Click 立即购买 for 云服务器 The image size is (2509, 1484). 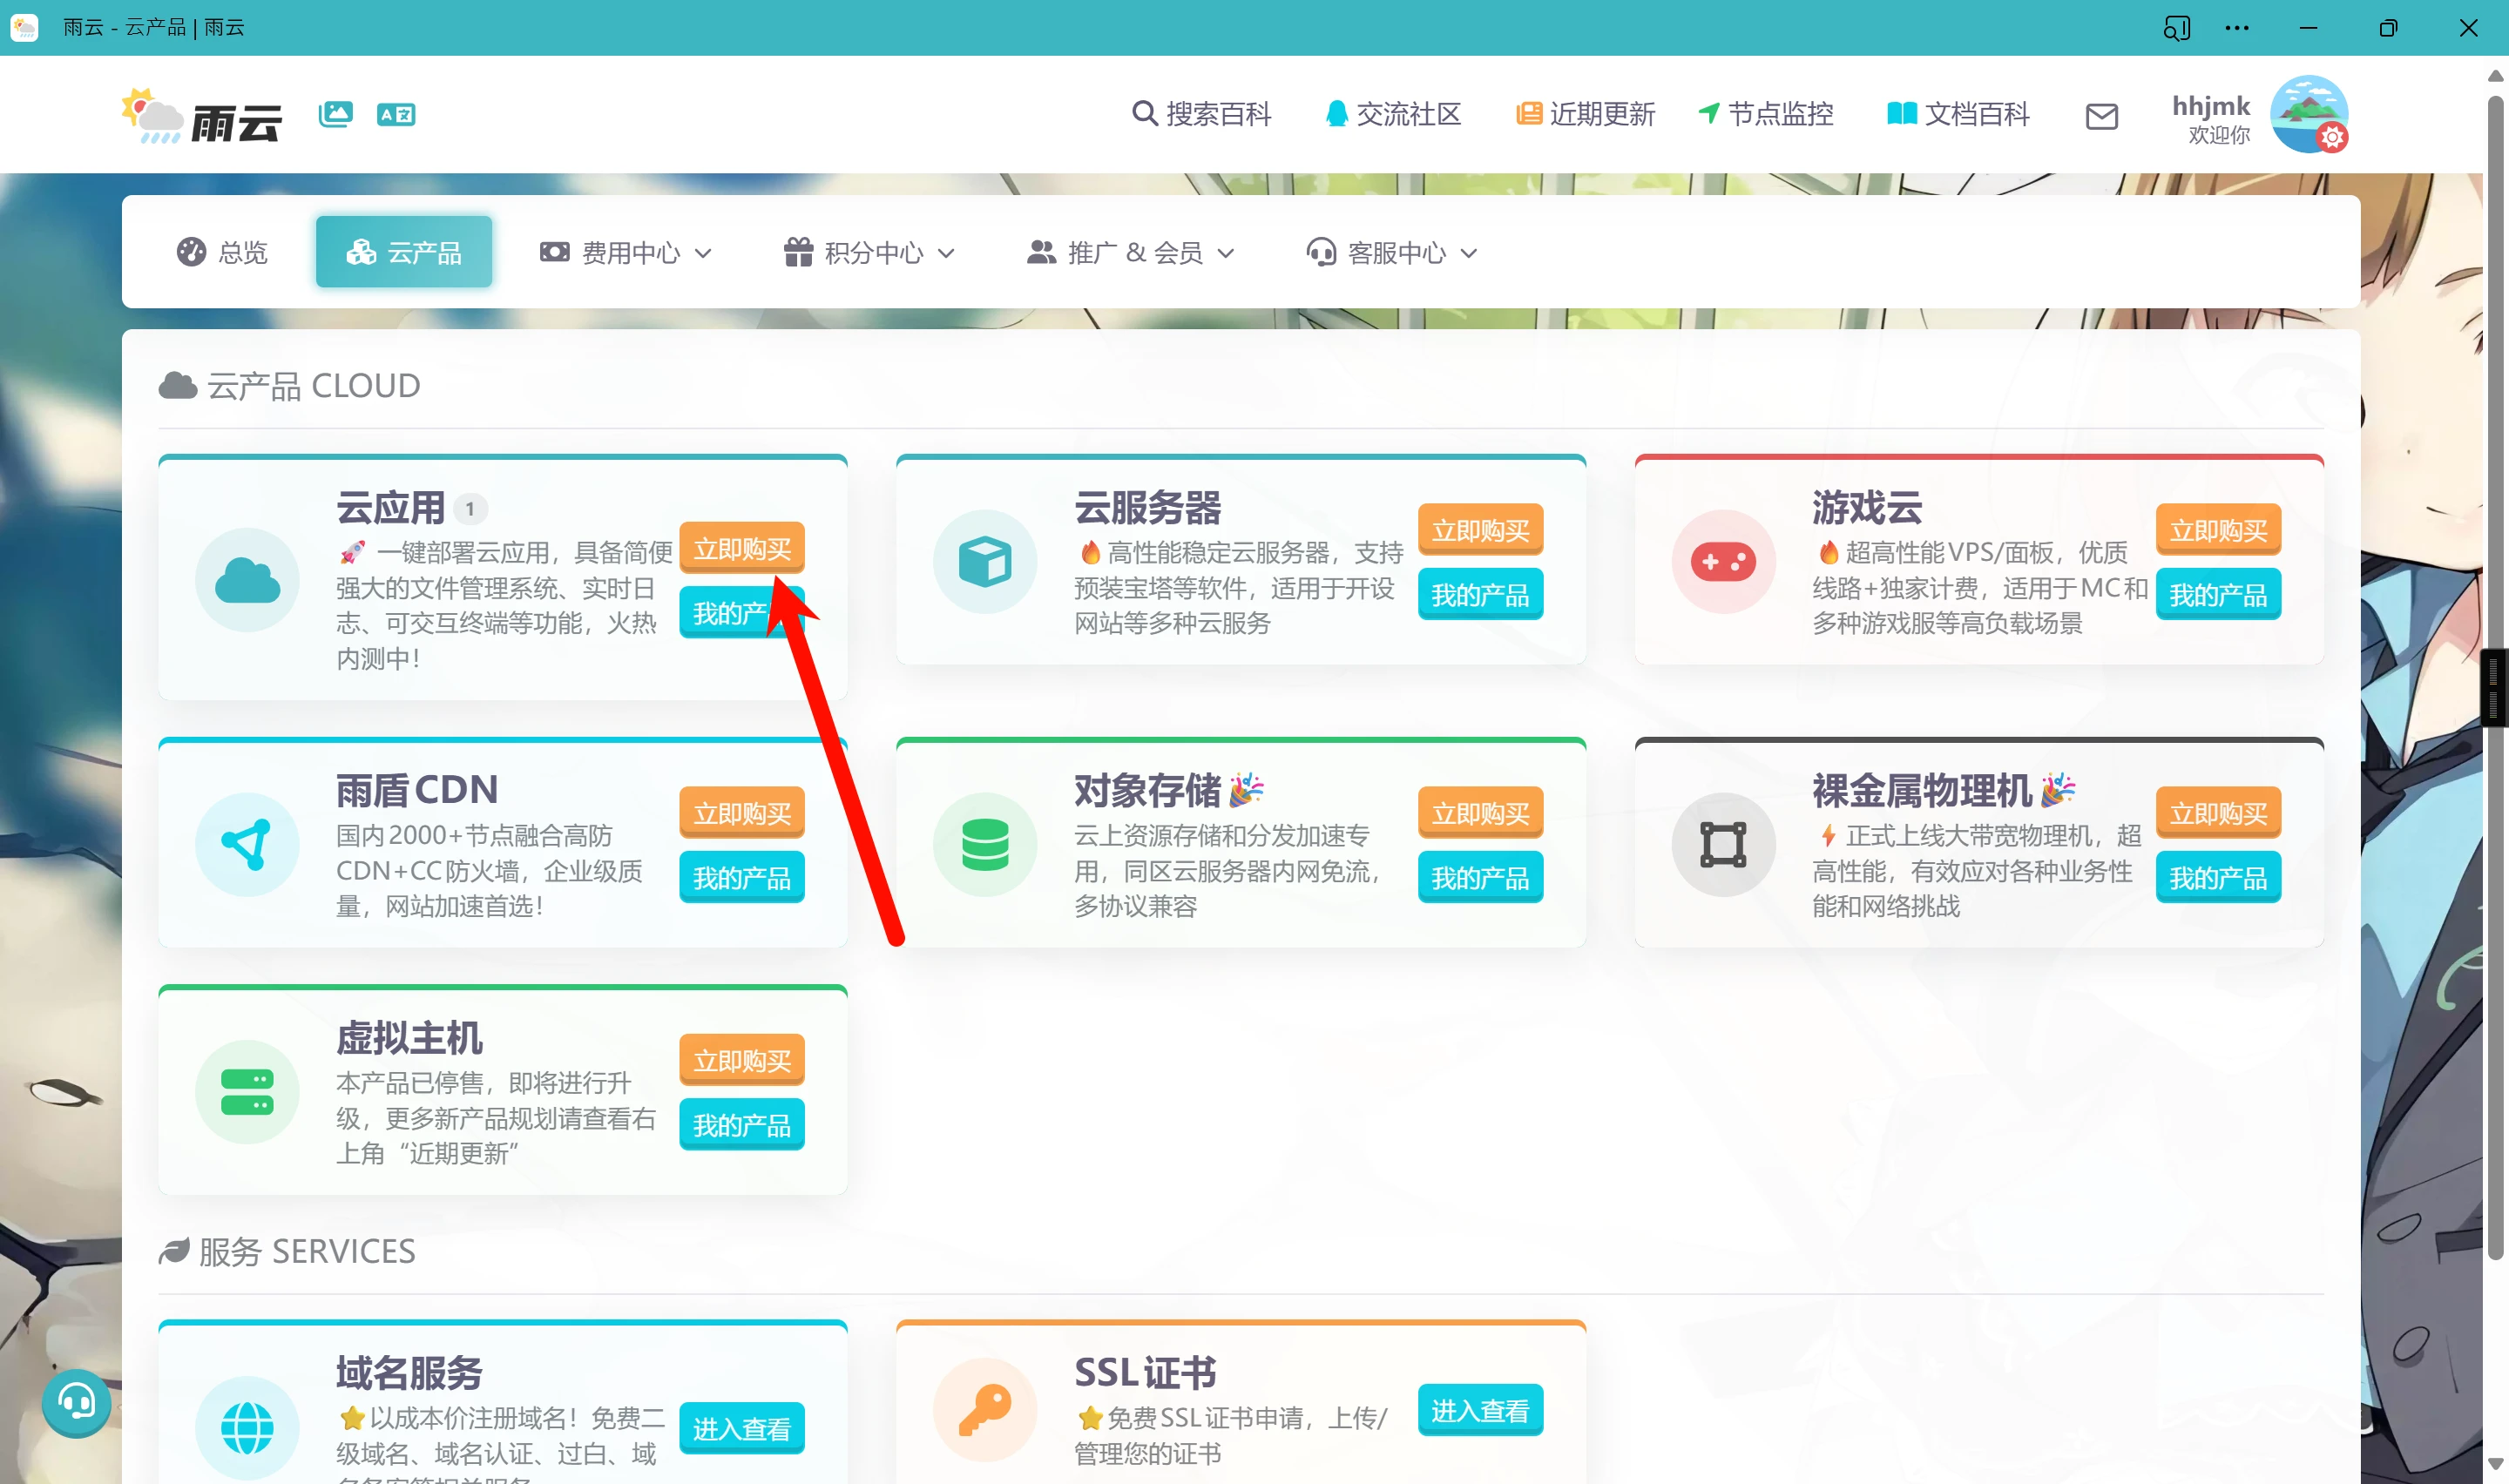tap(1480, 530)
